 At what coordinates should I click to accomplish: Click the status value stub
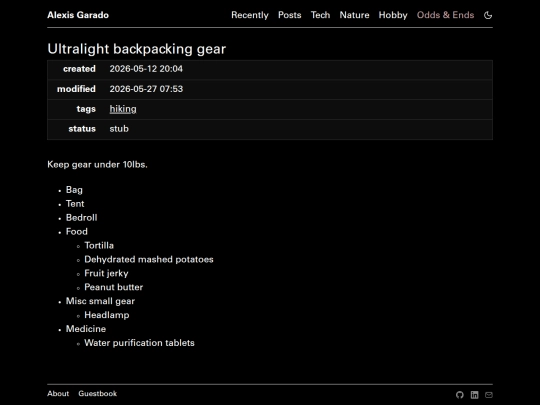click(x=119, y=129)
